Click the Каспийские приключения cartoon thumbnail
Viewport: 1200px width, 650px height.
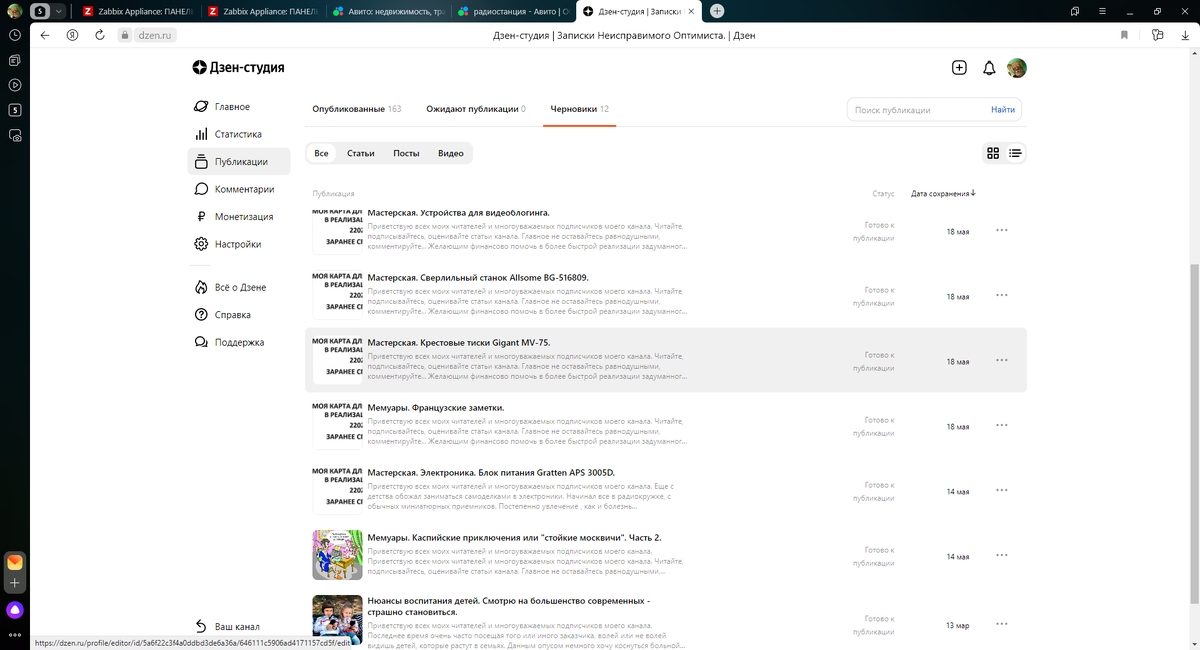coord(337,555)
